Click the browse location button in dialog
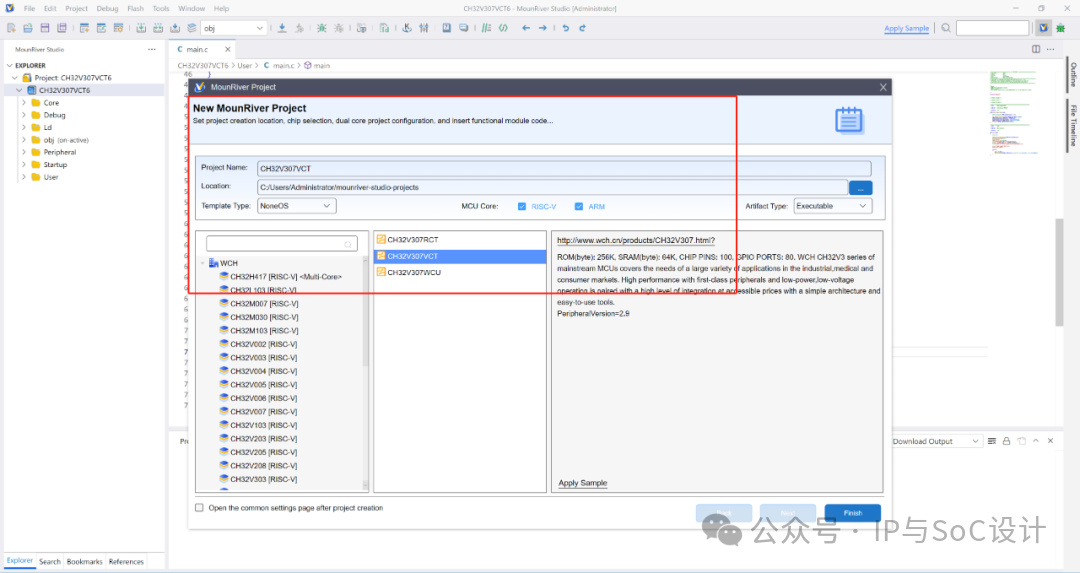 [860, 188]
